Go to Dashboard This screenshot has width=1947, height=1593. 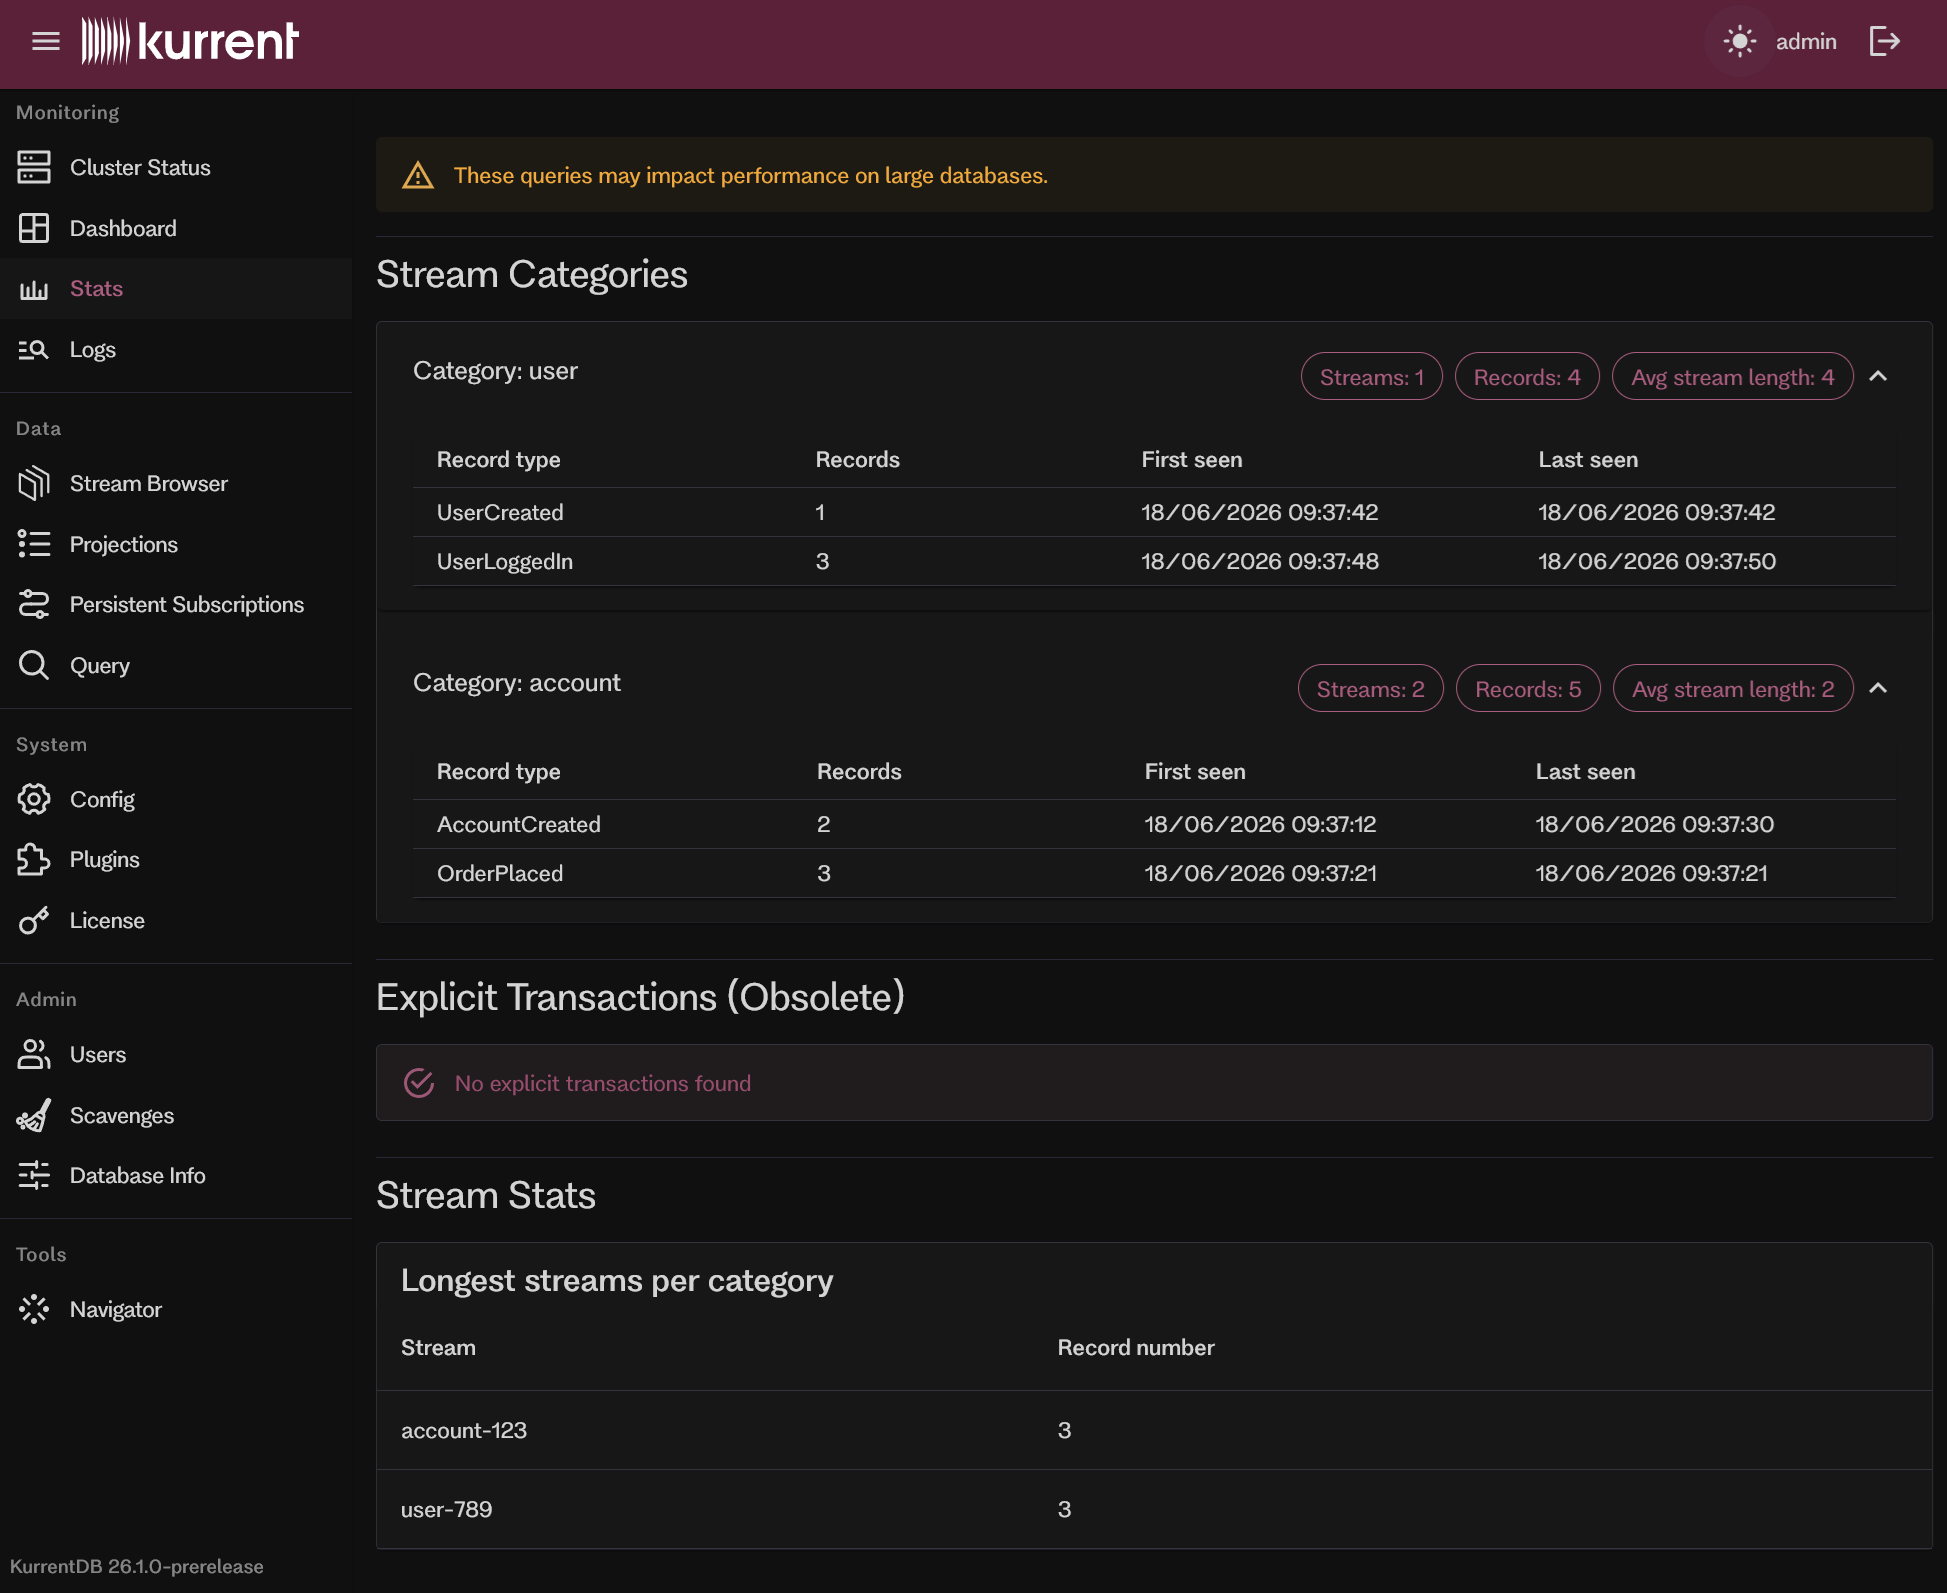176,228
